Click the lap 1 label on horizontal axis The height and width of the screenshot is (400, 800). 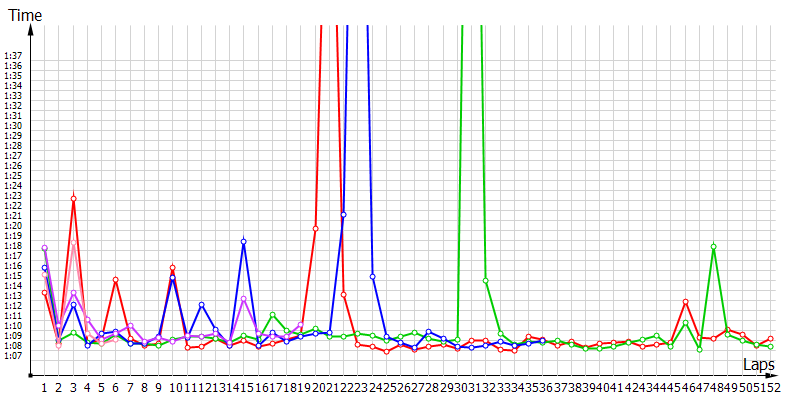tap(45, 387)
